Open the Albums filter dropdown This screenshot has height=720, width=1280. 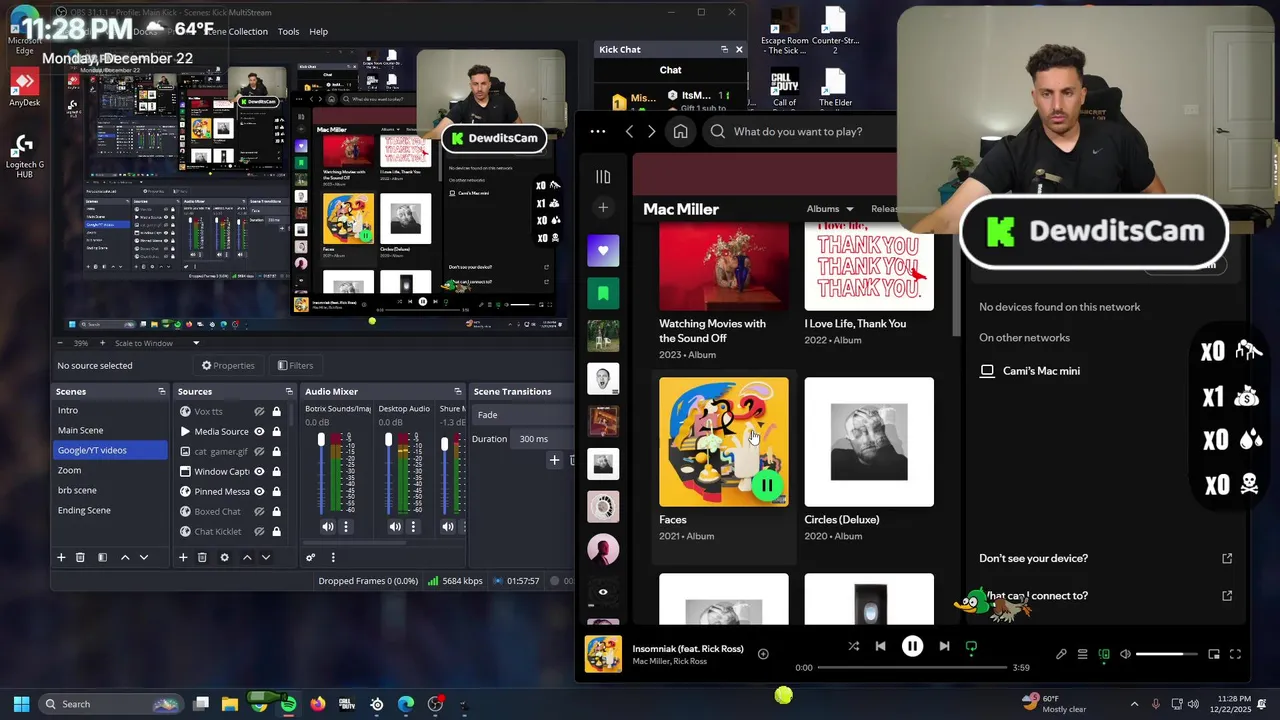pos(830,209)
